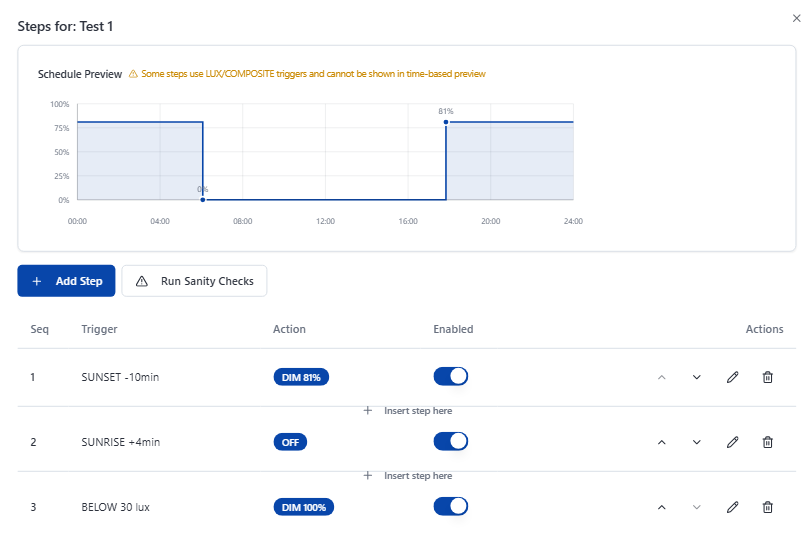The width and height of the screenshot is (810, 544).
Task: Click the DIM 100% action badge
Action: [304, 508]
